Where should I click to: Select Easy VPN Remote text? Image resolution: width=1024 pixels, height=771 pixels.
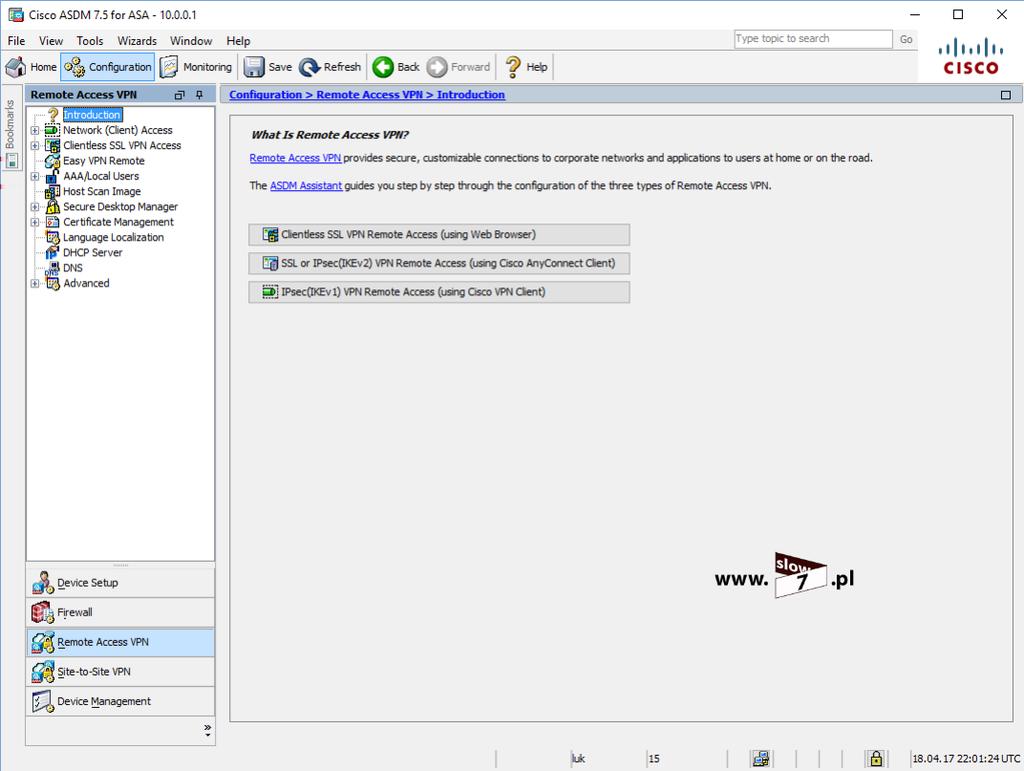104,161
